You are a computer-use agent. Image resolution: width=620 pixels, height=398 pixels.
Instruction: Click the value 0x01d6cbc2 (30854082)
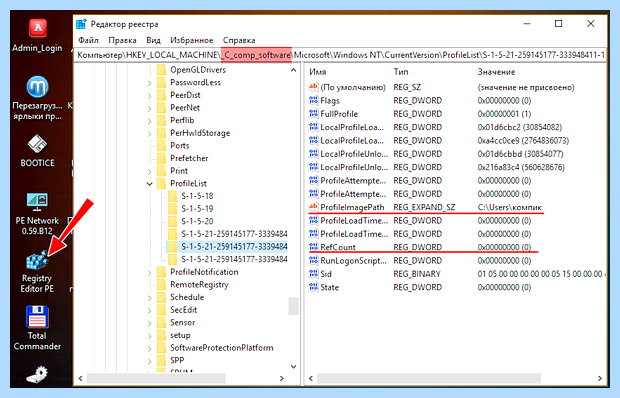click(520, 128)
